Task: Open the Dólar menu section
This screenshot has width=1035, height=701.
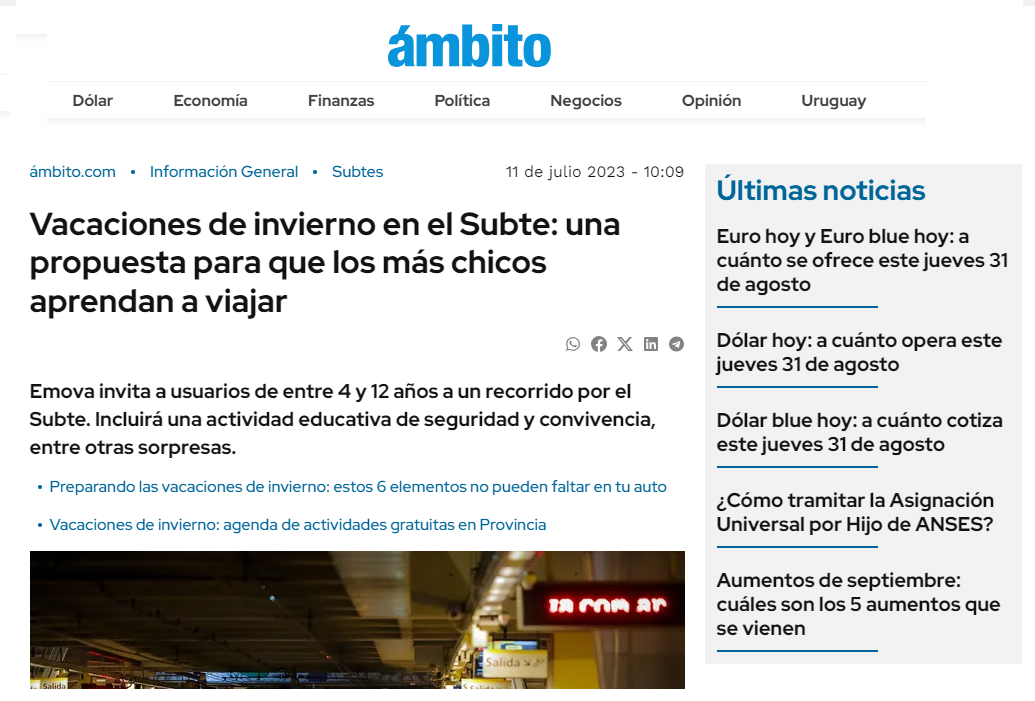Action: point(93,101)
